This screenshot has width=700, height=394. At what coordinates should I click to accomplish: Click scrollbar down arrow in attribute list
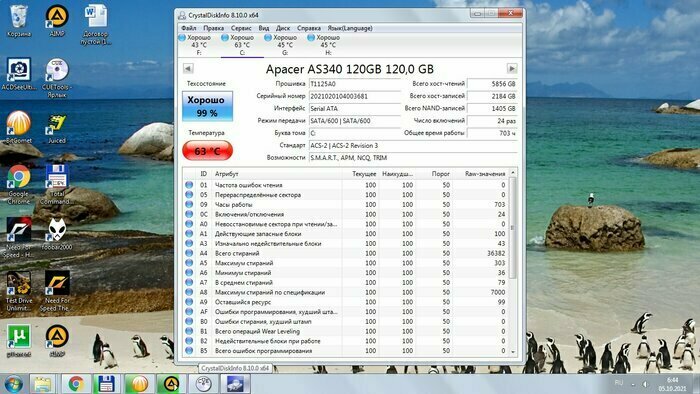pos(512,352)
